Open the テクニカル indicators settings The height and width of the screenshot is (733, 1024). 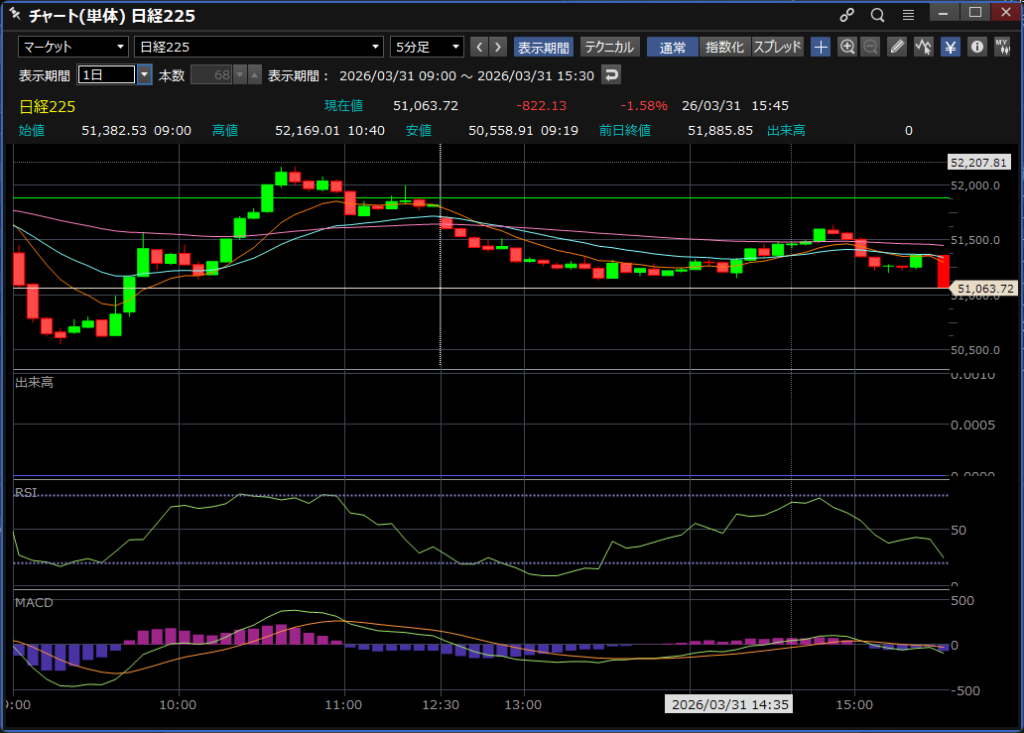(609, 47)
